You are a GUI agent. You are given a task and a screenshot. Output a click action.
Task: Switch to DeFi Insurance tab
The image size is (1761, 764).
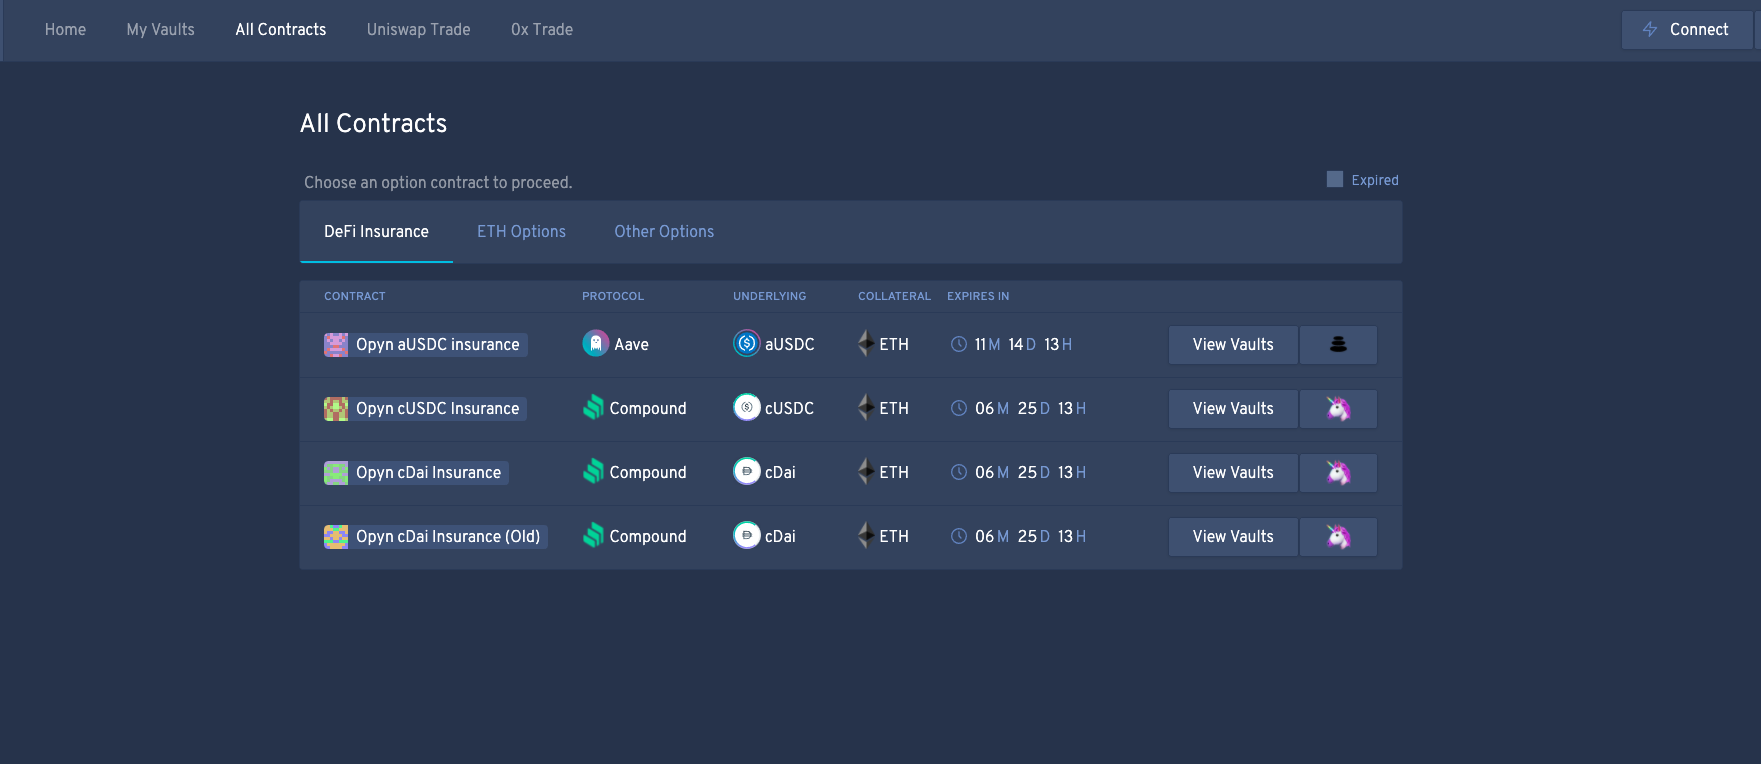(x=376, y=232)
